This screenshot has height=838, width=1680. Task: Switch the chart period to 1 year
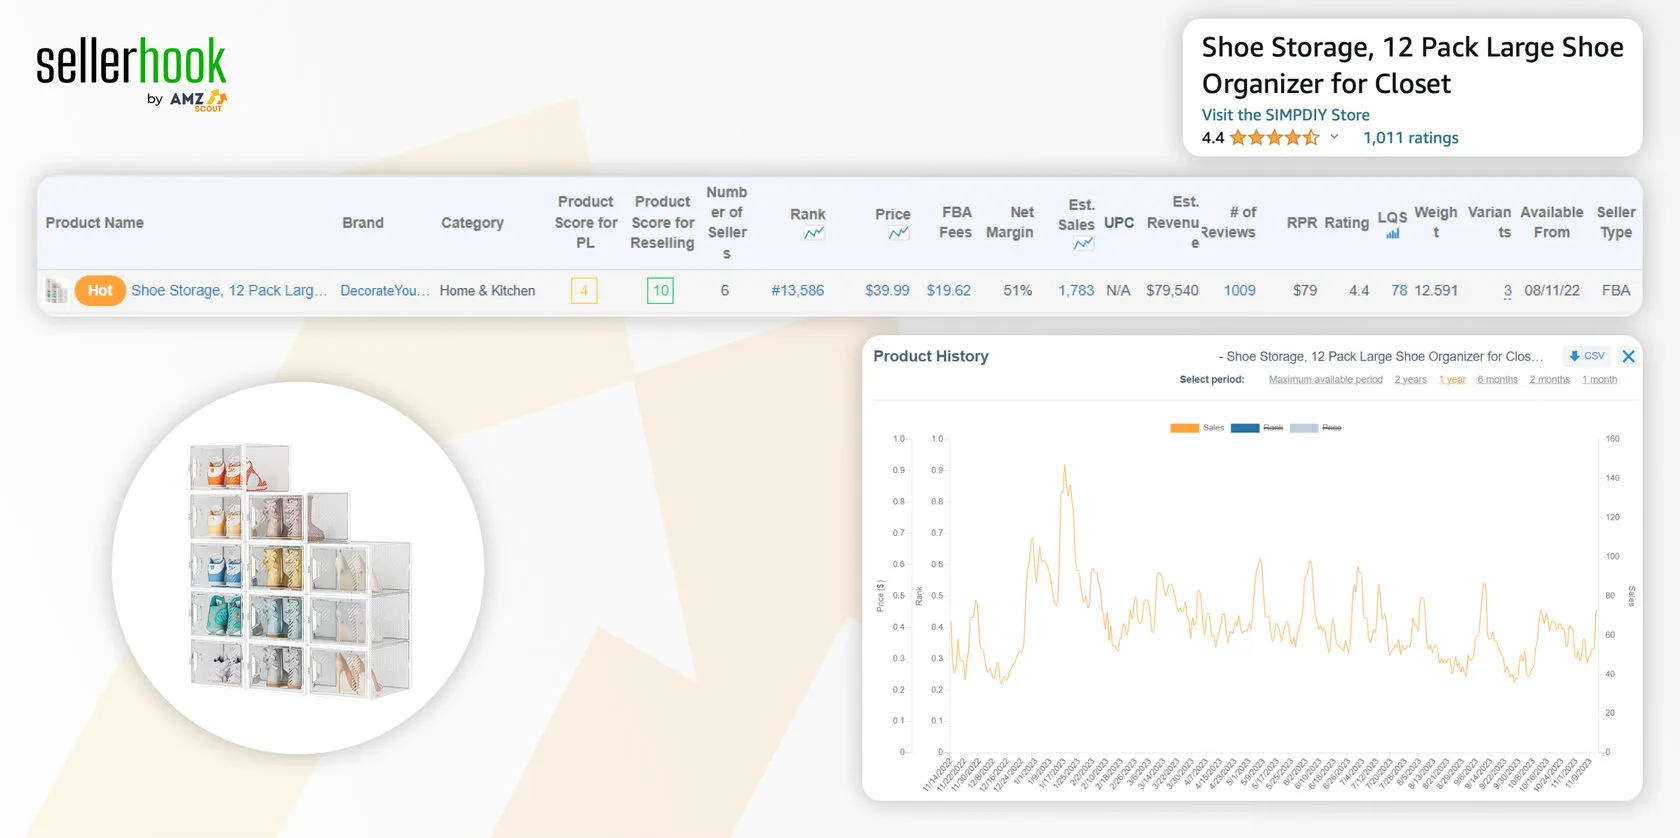point(1452,380)
